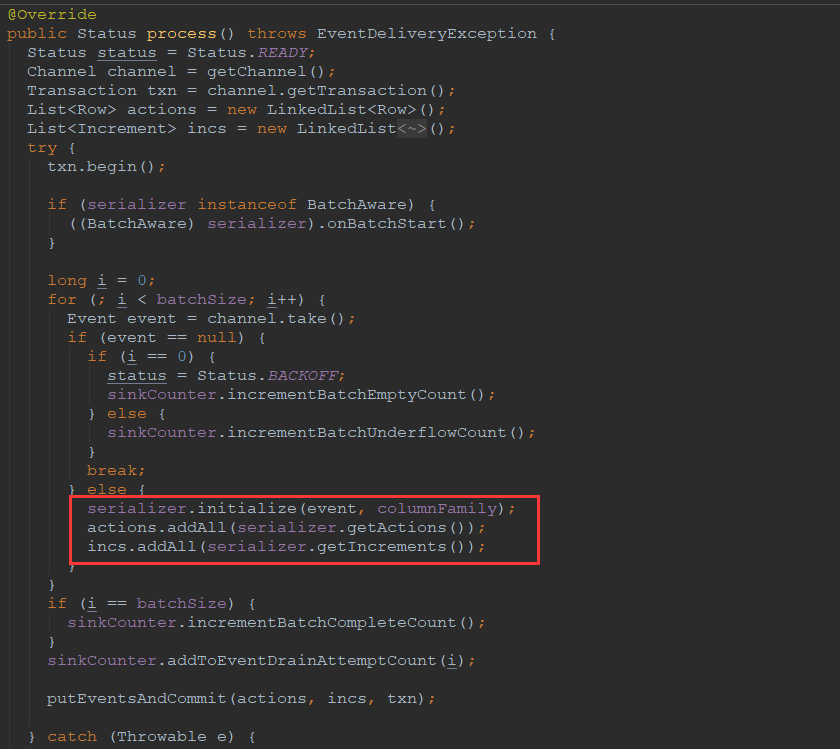840x749 pixels.
Task: Click the catch keyword
Action: point(72,737)
